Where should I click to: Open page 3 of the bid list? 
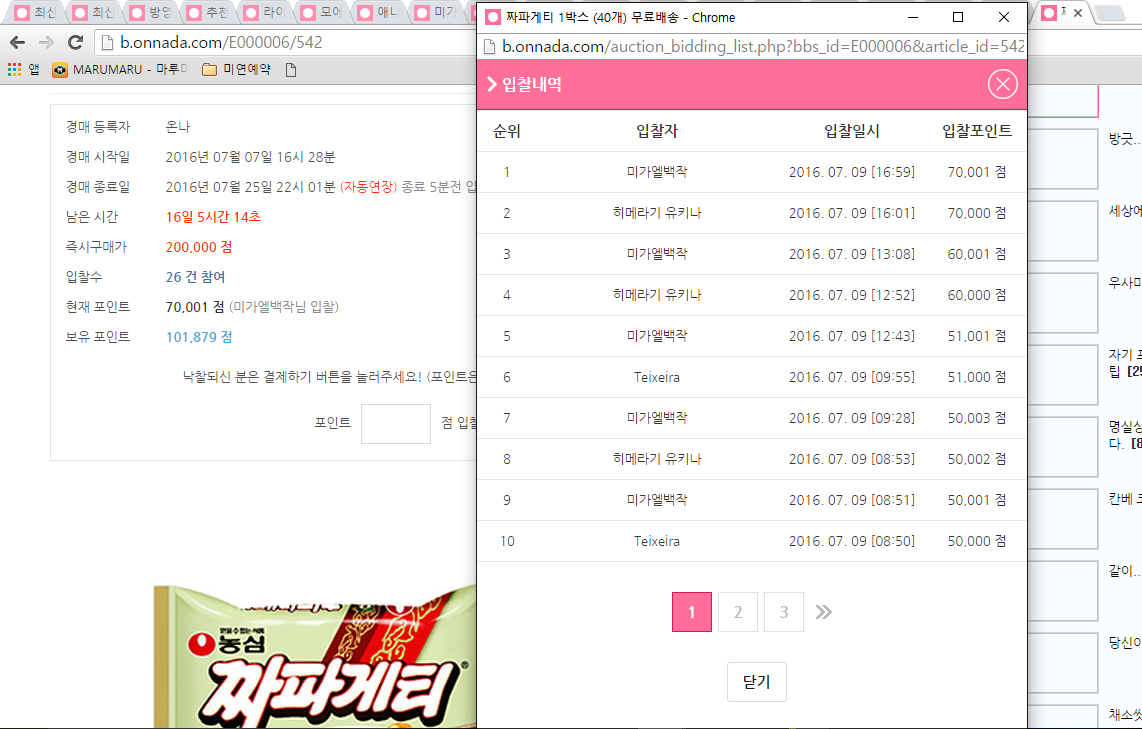[x=784, y=612]
